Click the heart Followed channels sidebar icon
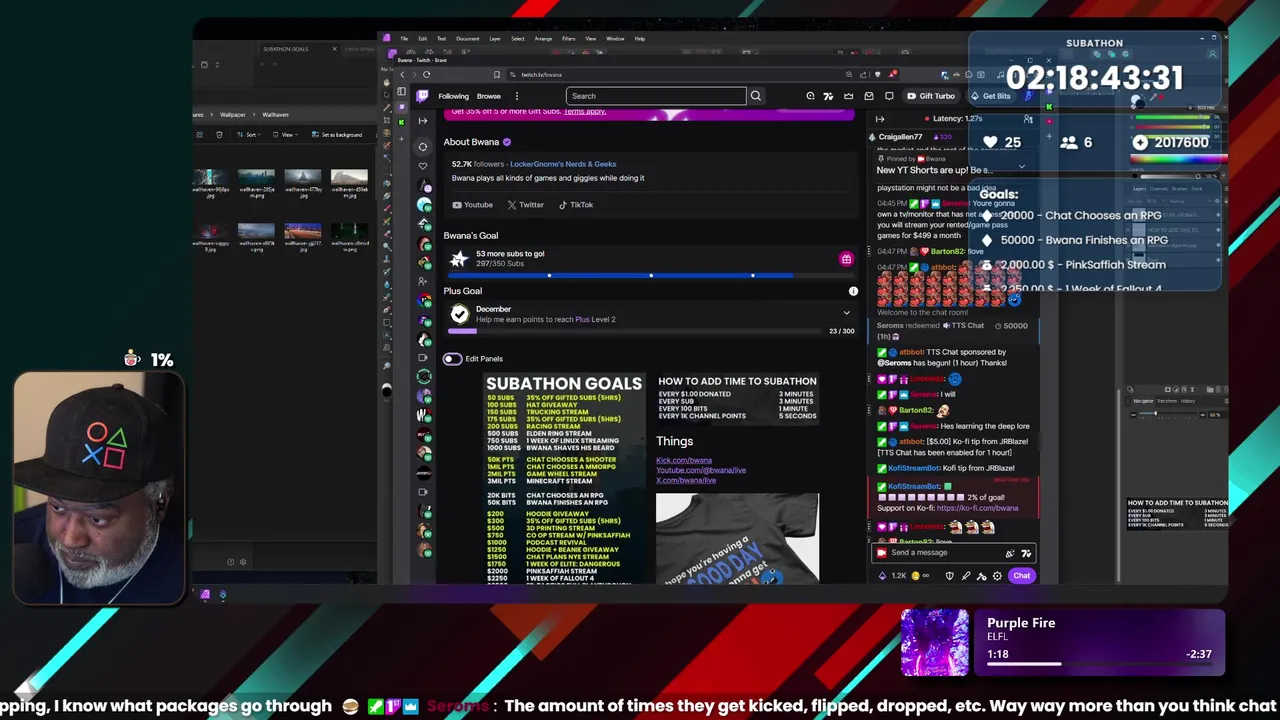 [423, 165]
